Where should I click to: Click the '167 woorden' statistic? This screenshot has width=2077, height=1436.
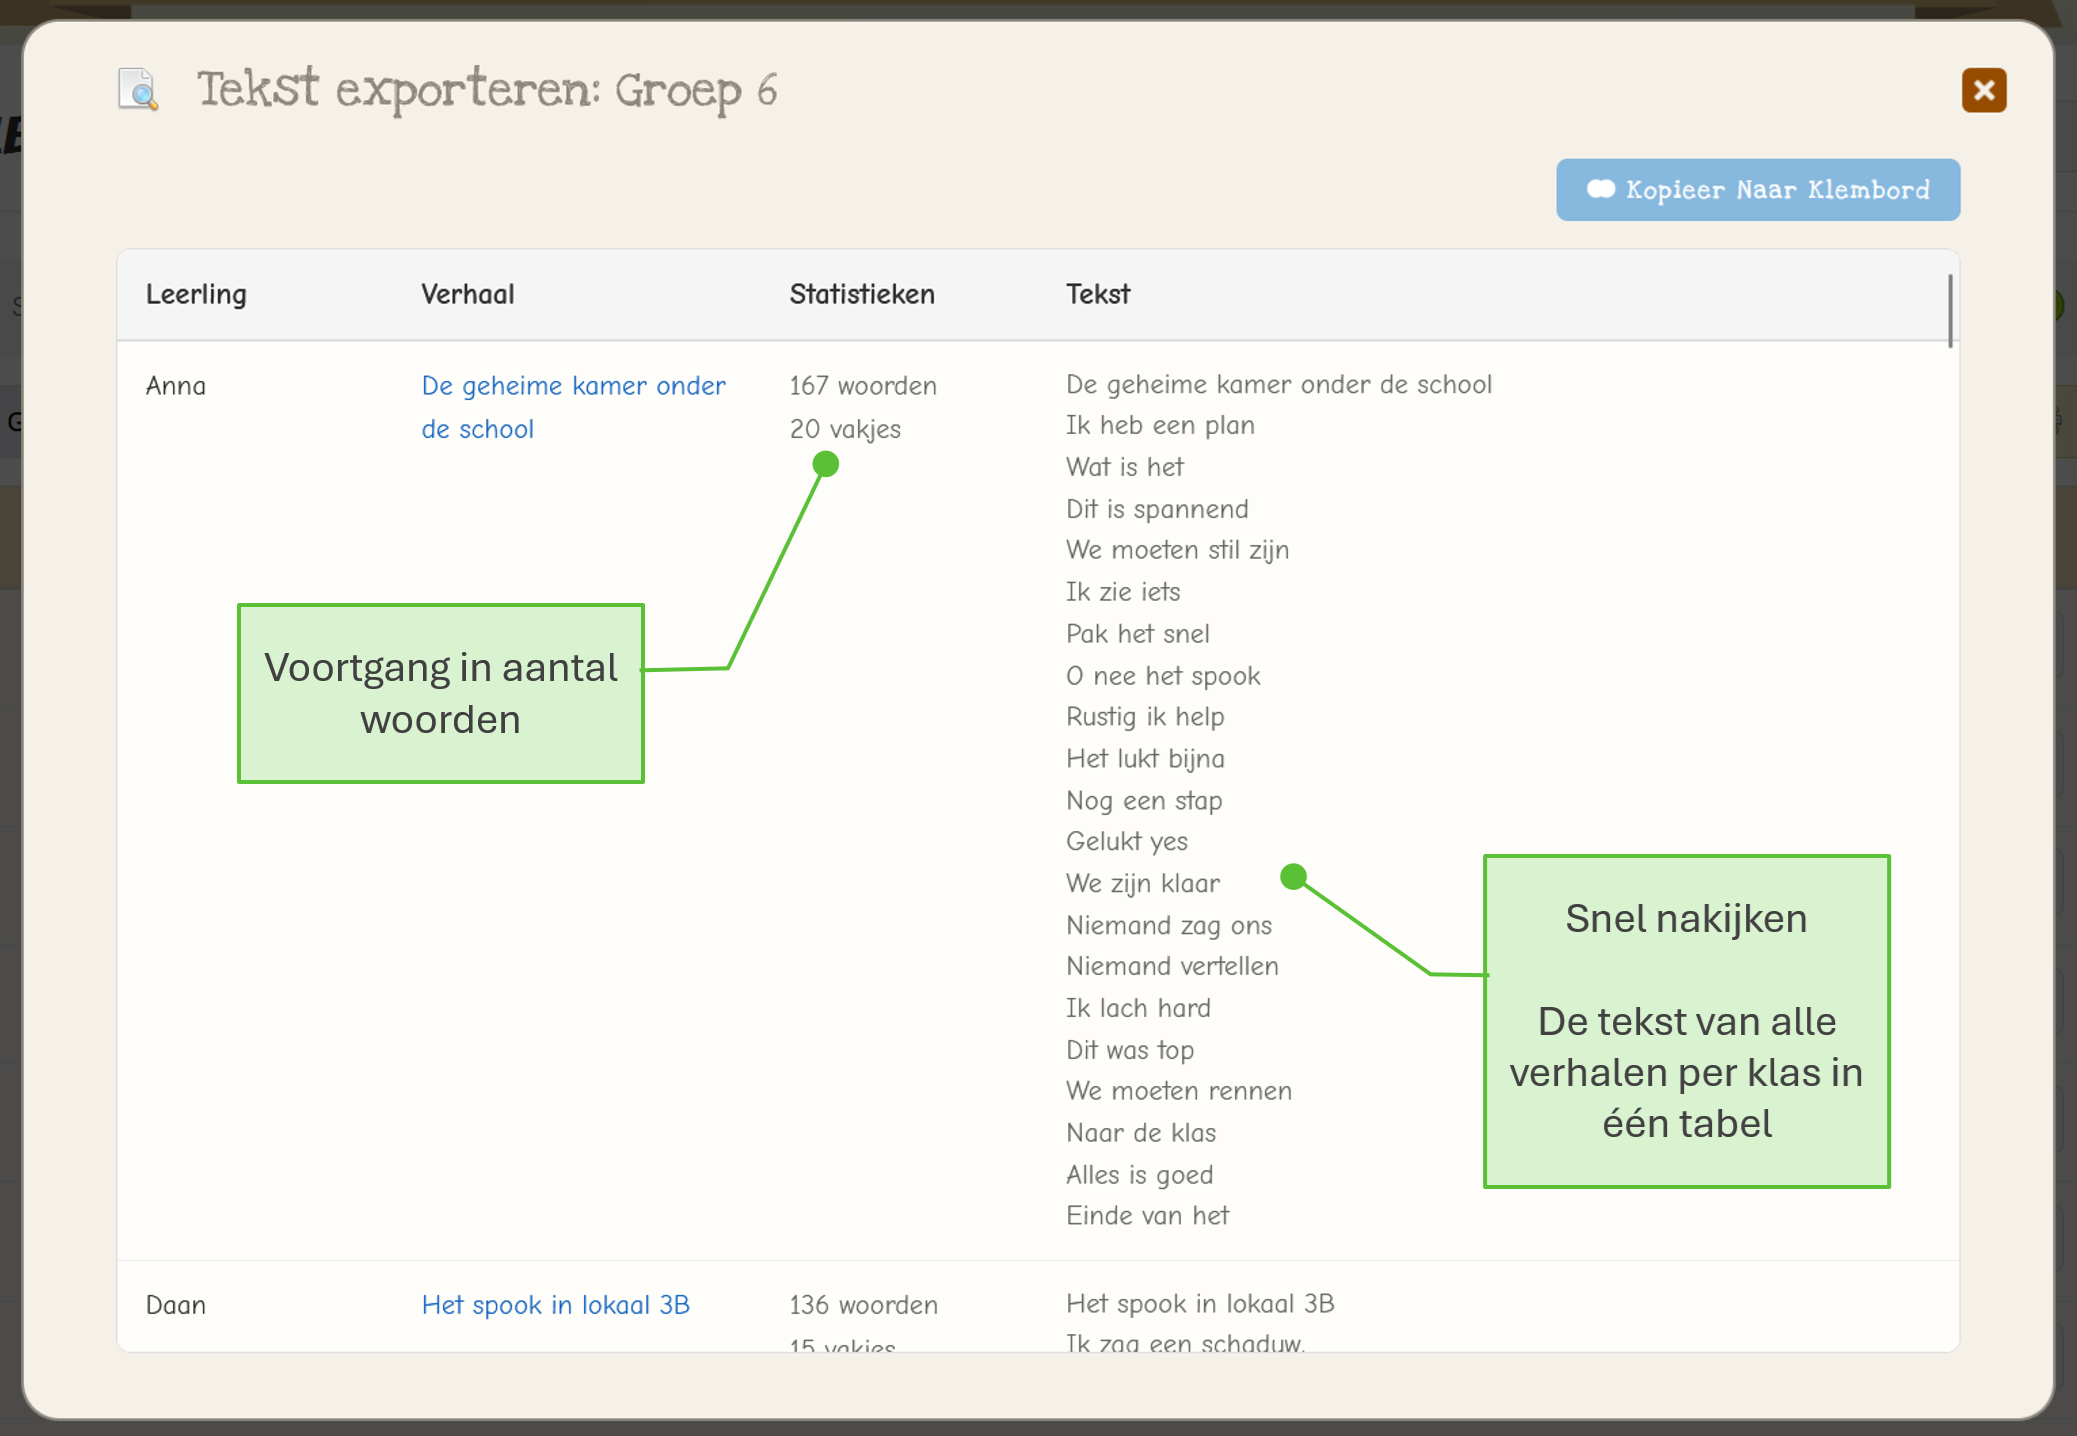(862, 386)
